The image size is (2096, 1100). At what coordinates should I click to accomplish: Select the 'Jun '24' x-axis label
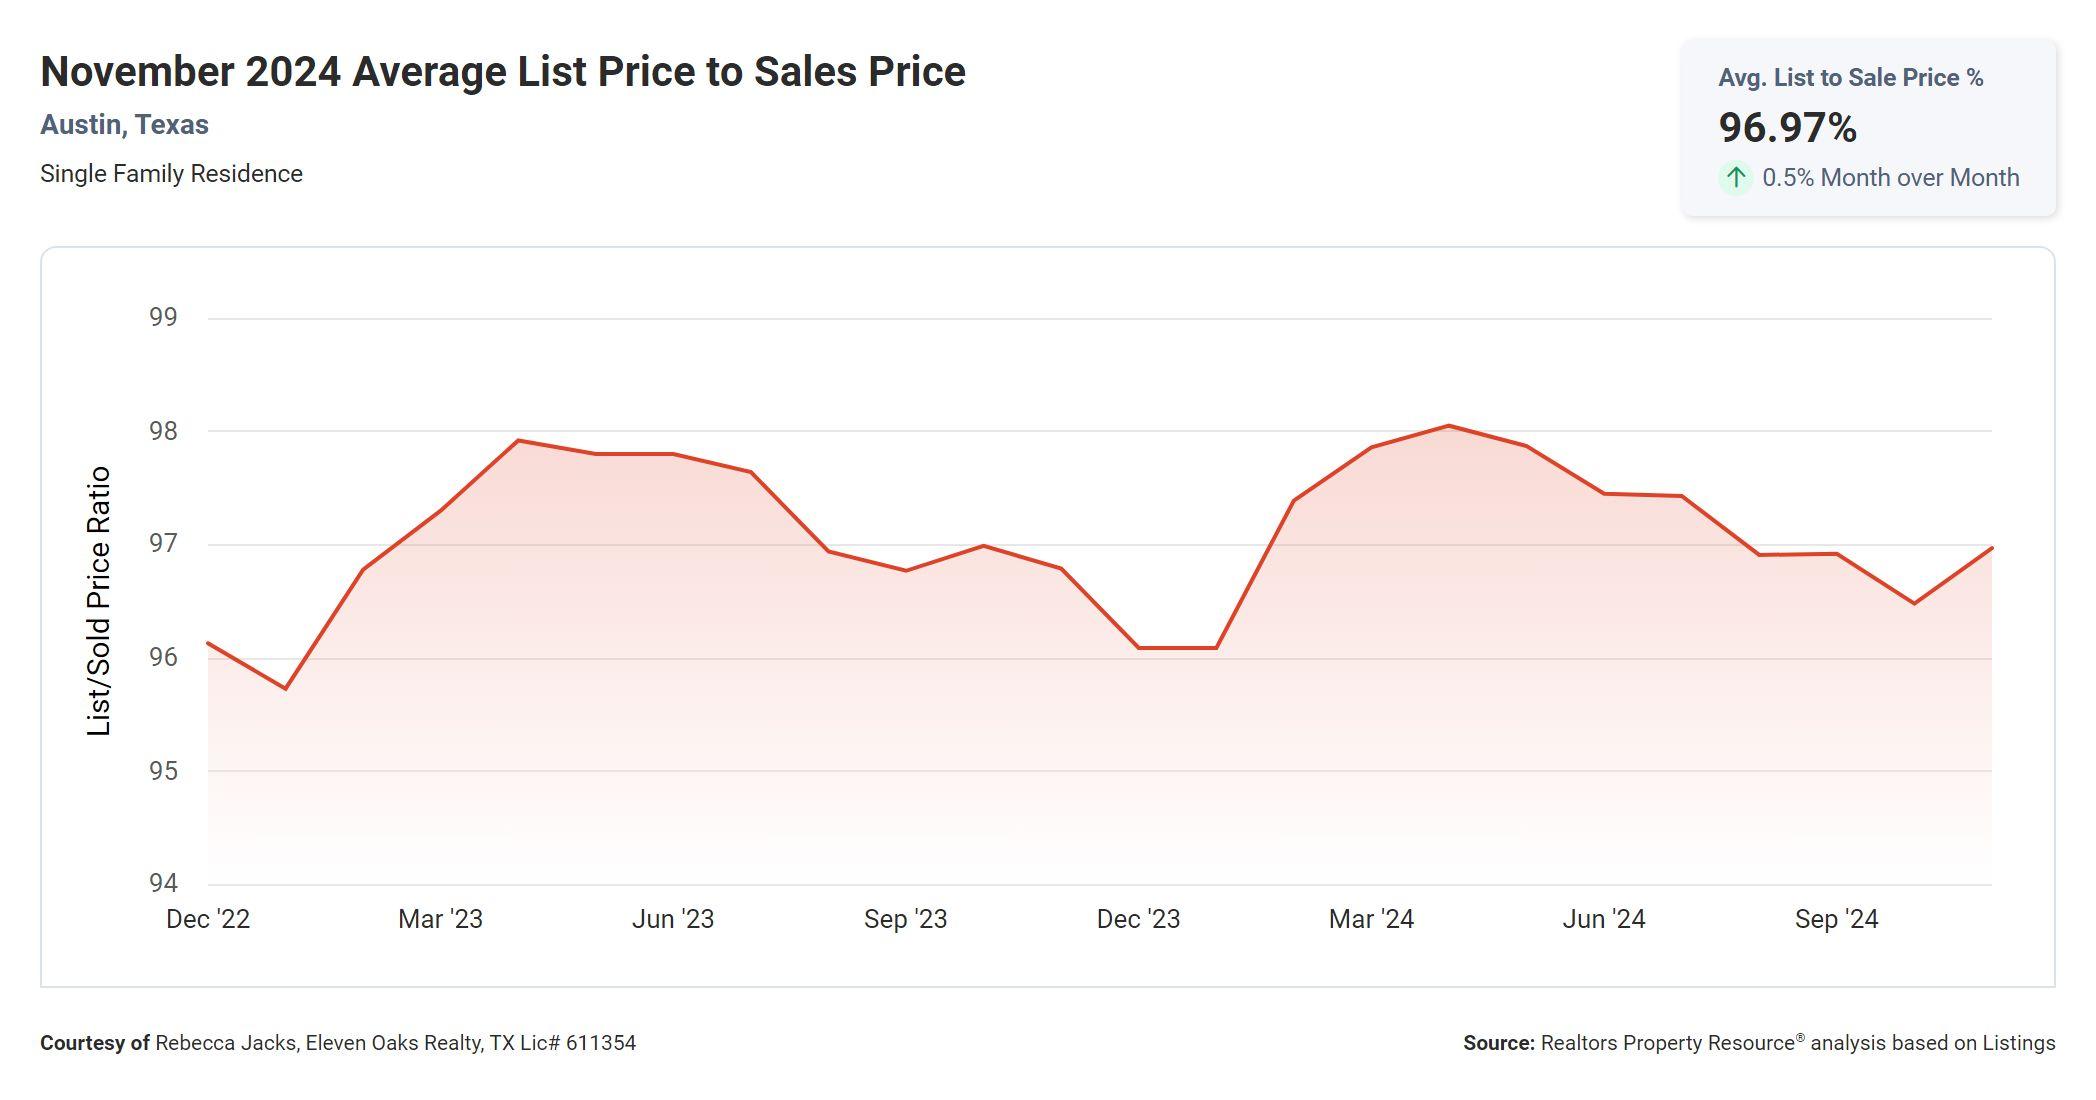(x=1604, y=919)
